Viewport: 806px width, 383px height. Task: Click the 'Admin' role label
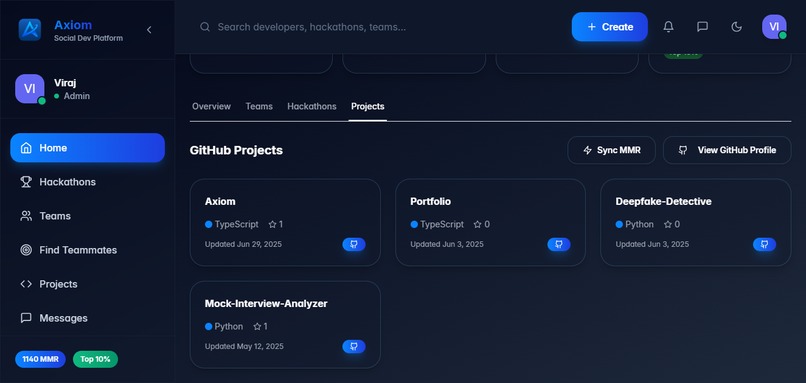coord(77,96)
